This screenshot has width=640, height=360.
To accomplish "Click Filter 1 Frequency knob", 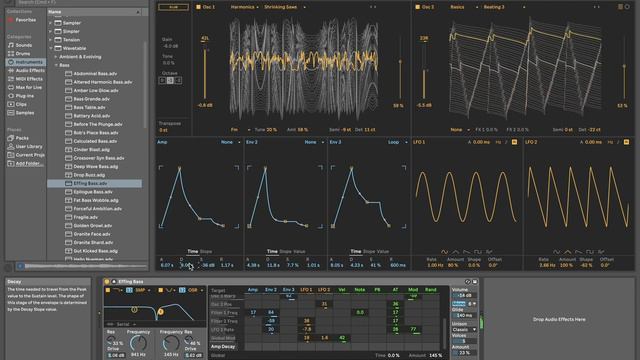I will (x=138, y=343).
